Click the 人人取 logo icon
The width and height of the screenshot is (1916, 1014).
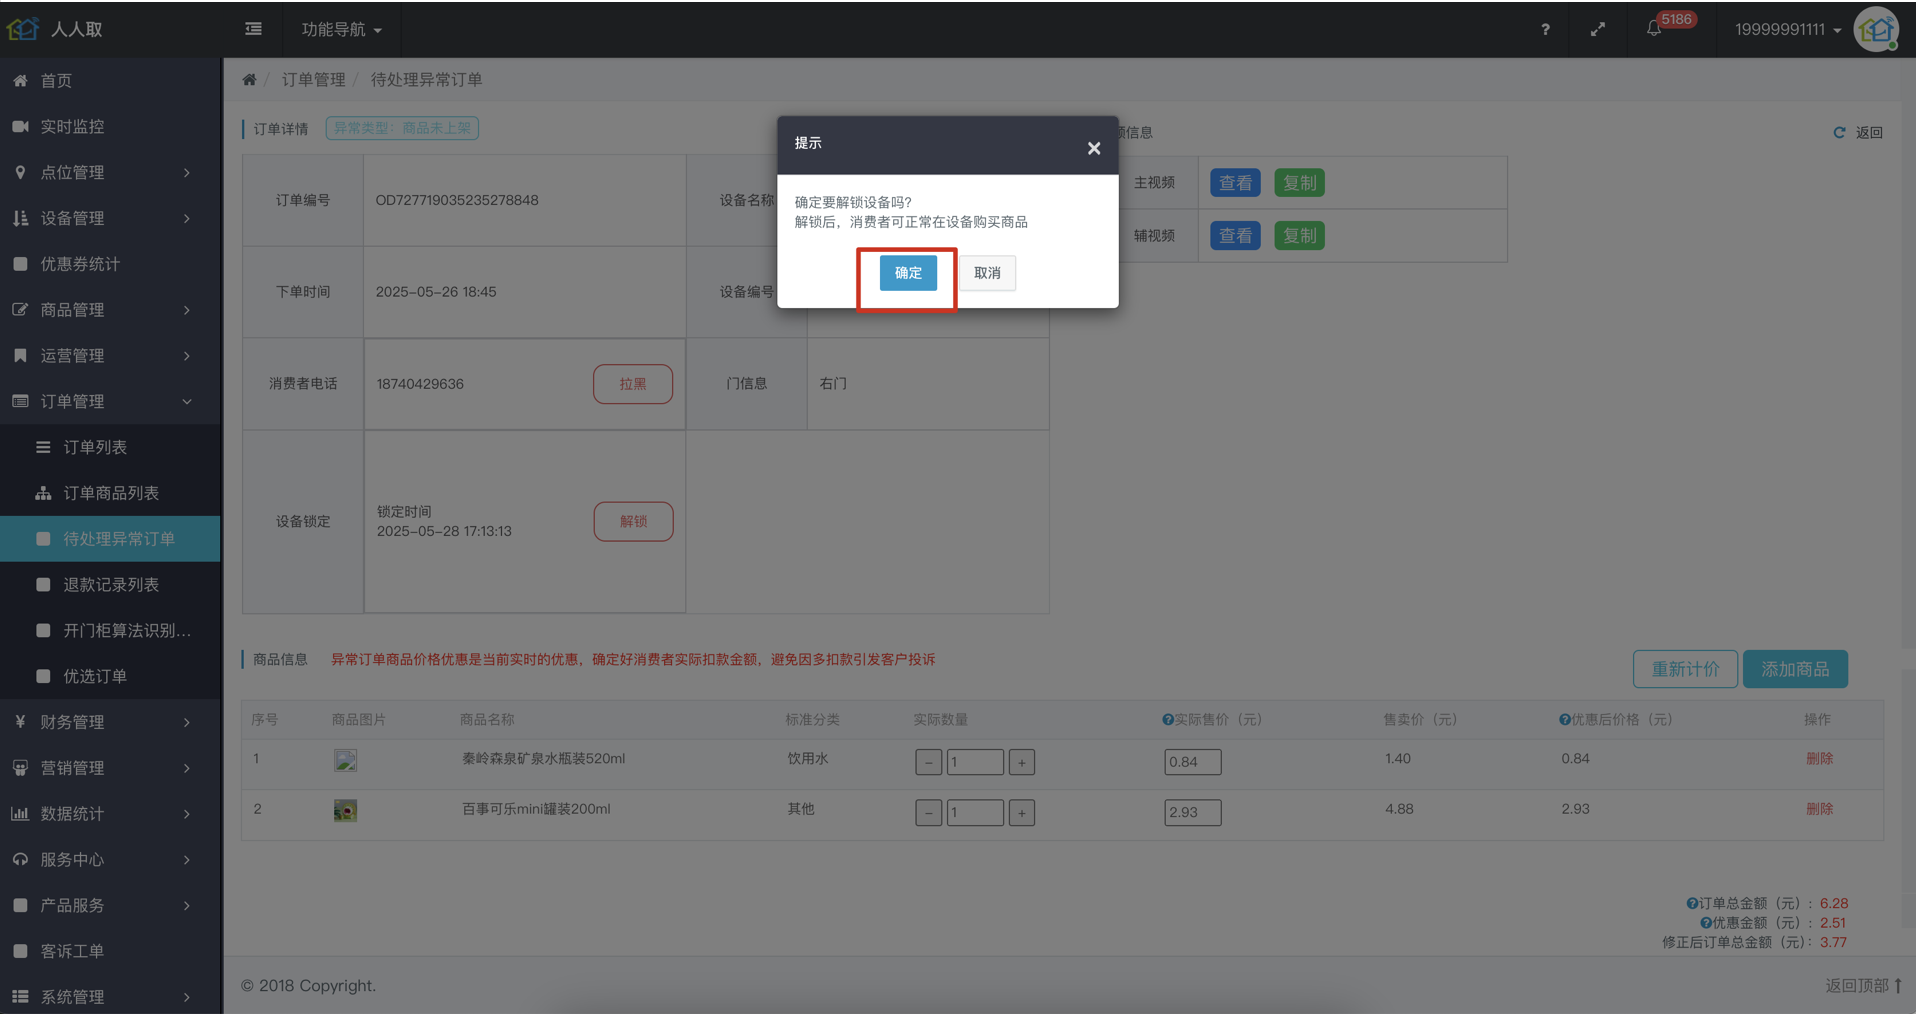tap(23, 29)
